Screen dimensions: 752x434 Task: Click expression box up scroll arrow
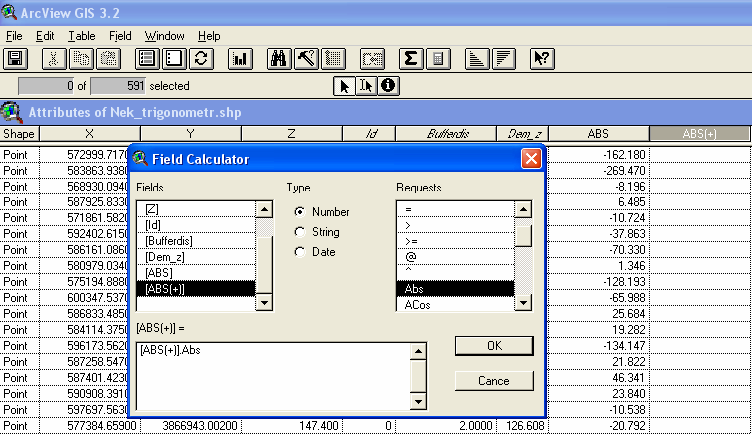pos(418,352)
